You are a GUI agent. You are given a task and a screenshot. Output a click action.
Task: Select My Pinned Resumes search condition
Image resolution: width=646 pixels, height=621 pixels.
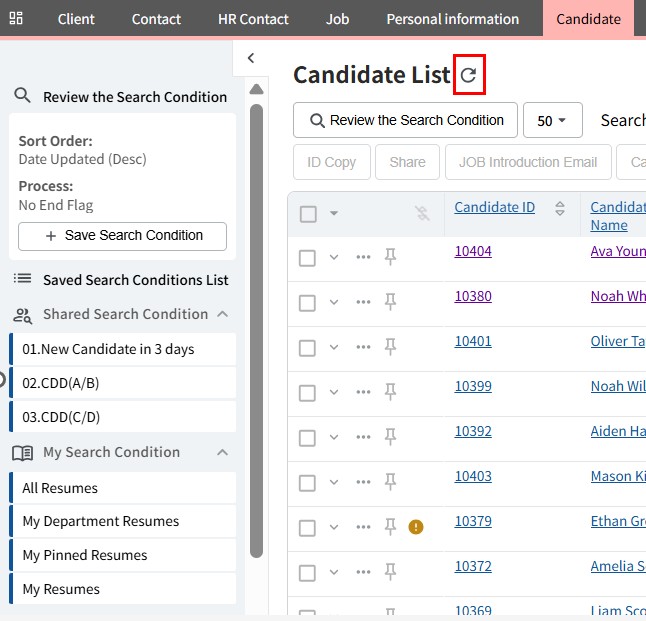click(x=85, y=555)
